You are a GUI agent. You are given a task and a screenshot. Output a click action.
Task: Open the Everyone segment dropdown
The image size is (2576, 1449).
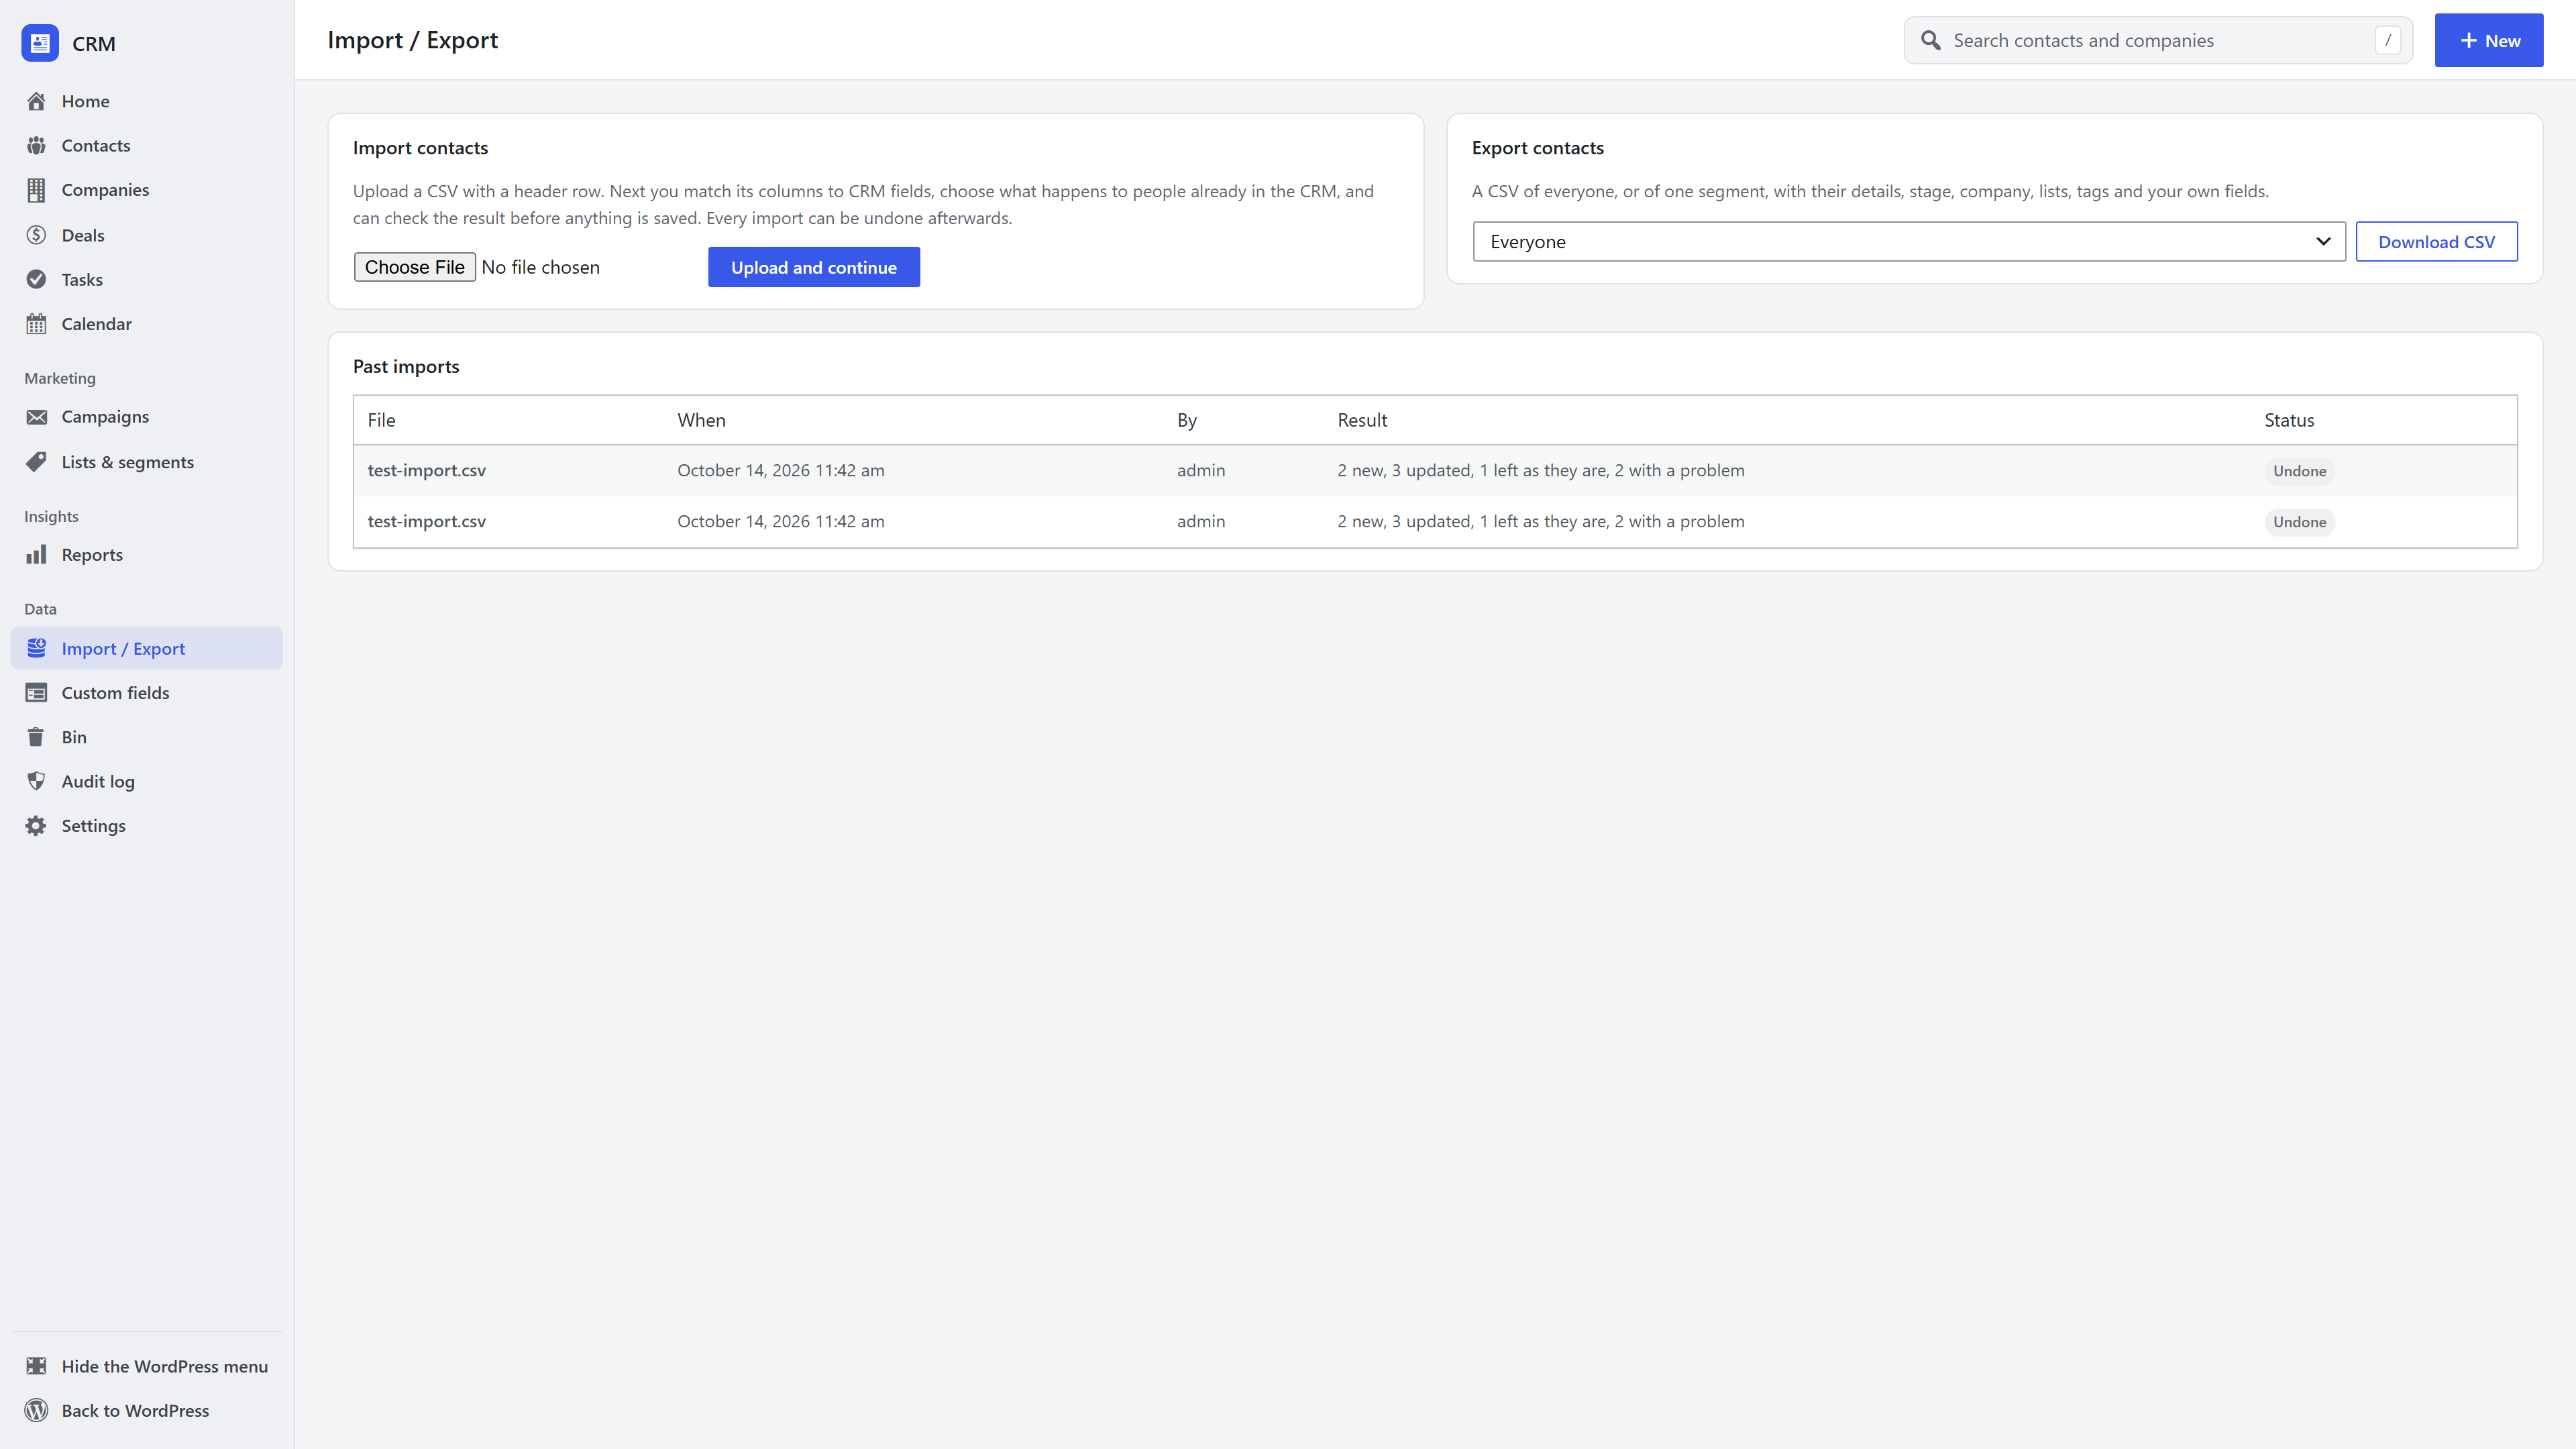click(1909, 242)
